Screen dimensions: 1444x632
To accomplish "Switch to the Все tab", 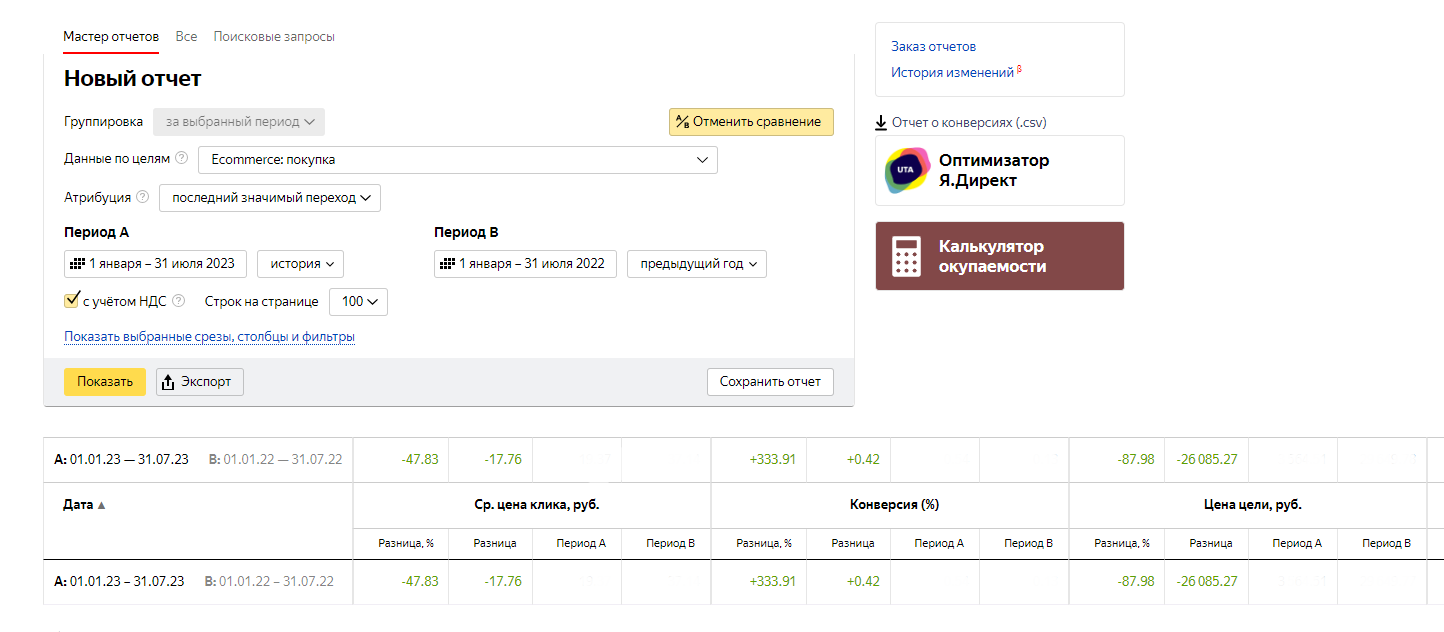I will pyautogui.click(x=186, y=36).
